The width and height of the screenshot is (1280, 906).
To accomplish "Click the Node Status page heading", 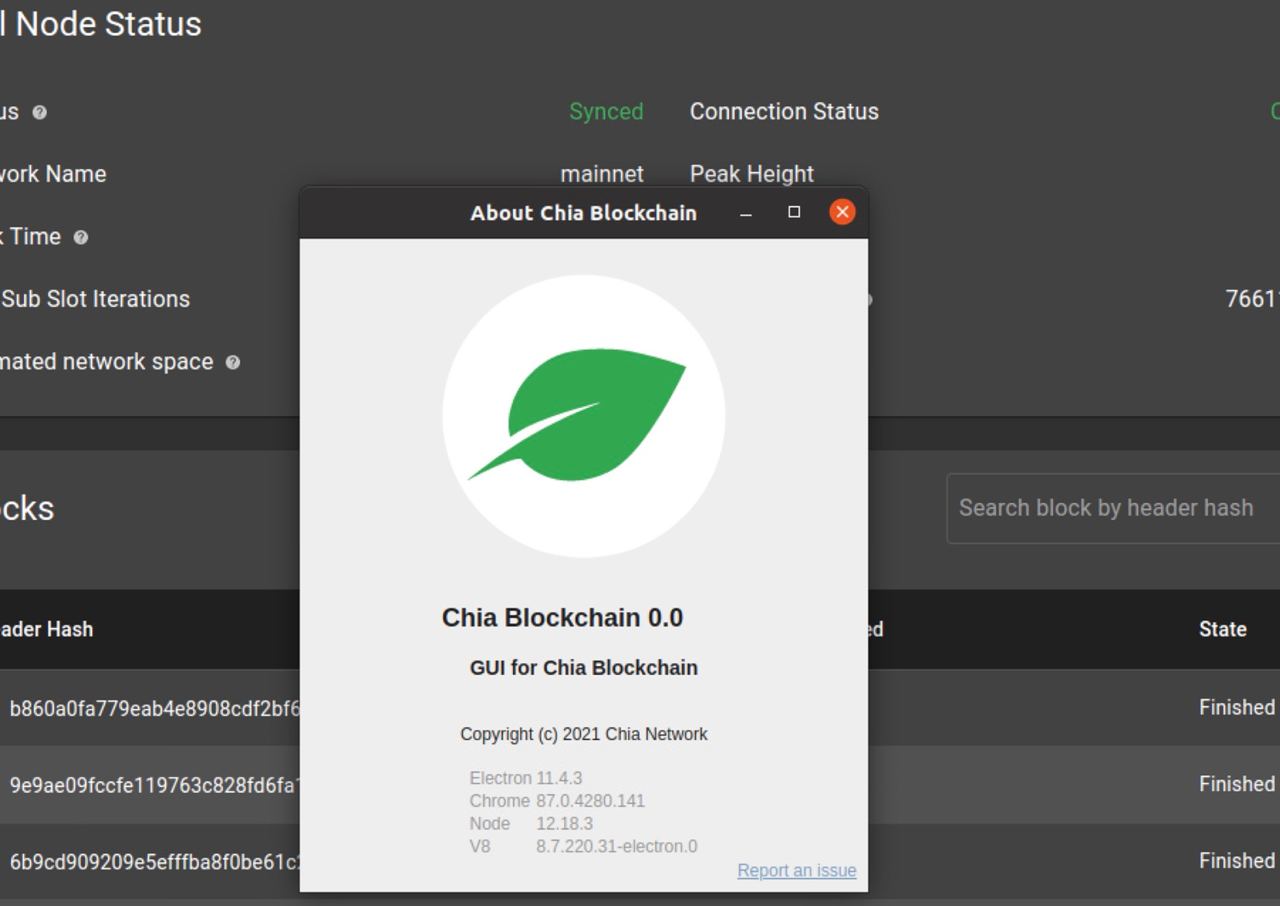I will click(x=101, y=24).
